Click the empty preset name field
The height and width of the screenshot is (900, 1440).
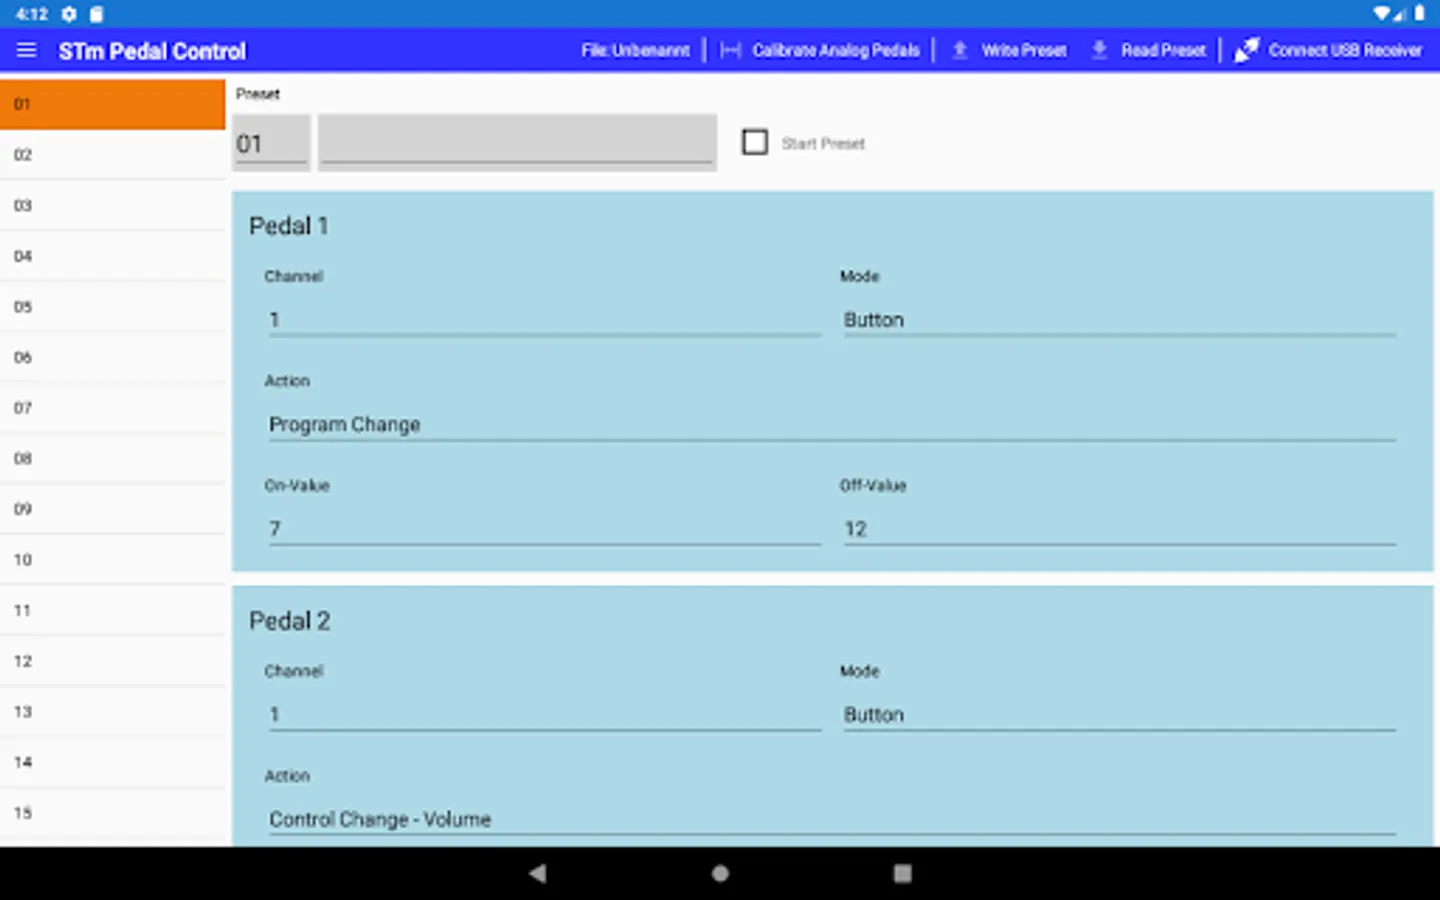(517, 143)
